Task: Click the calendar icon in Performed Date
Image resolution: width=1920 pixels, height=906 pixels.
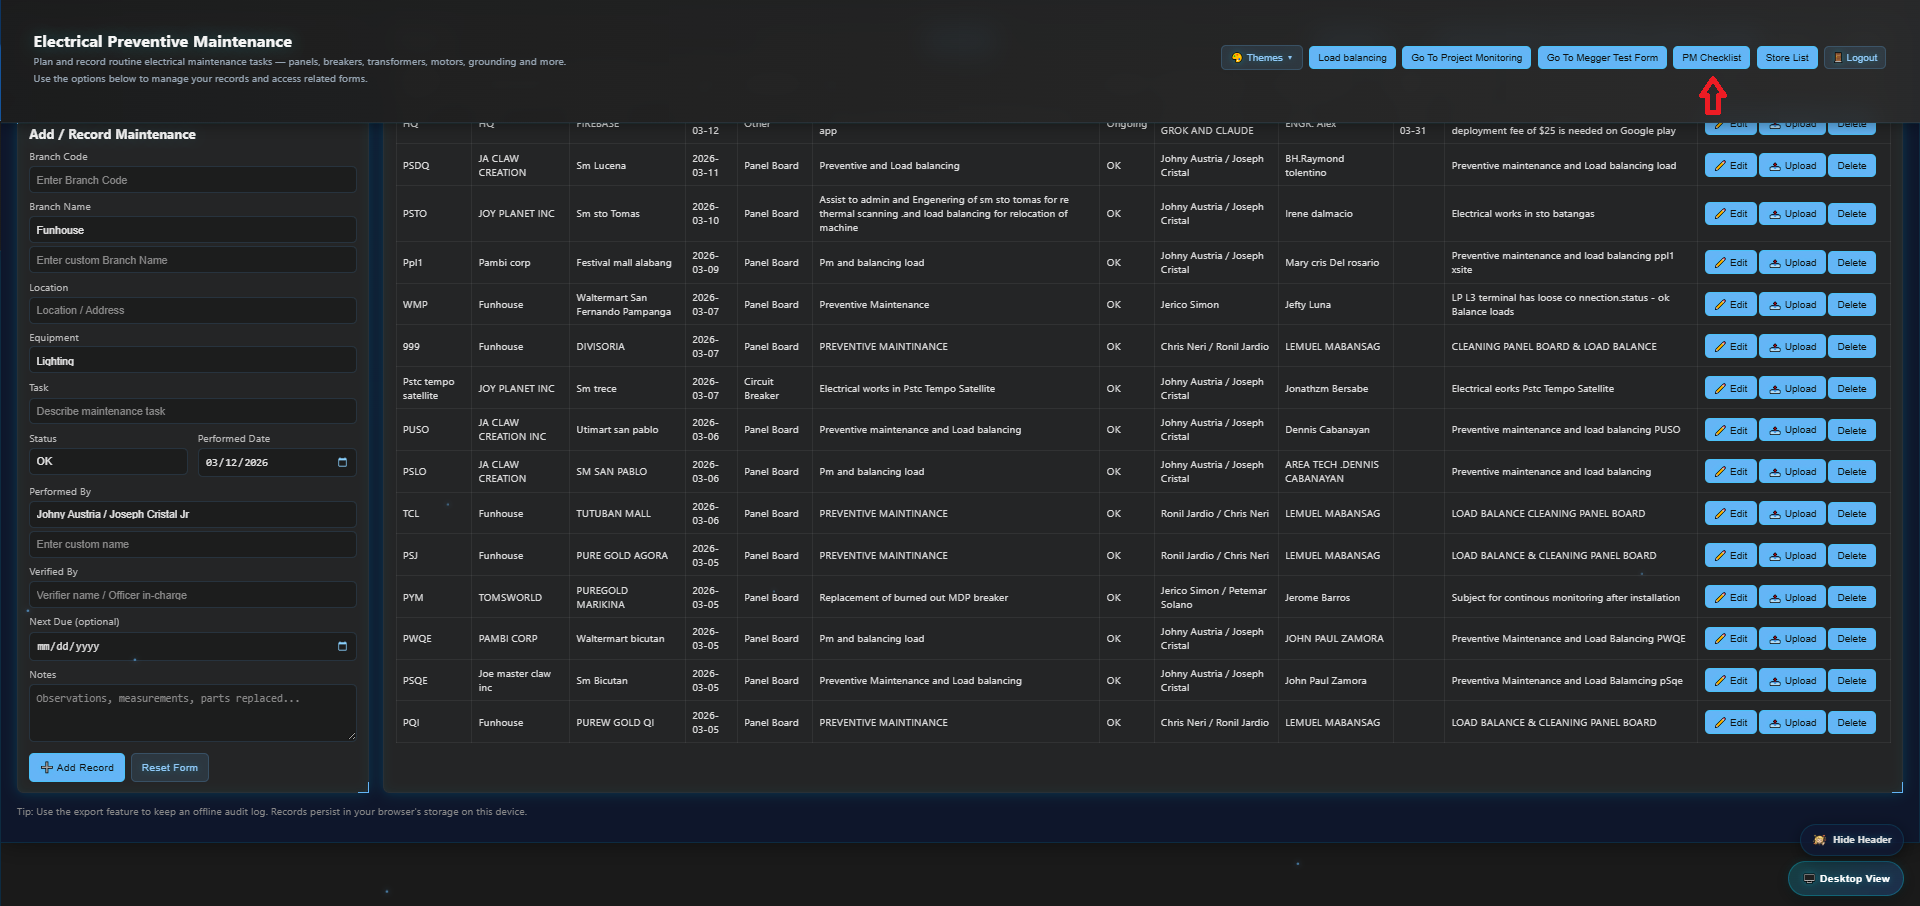Action: (342, 462)
